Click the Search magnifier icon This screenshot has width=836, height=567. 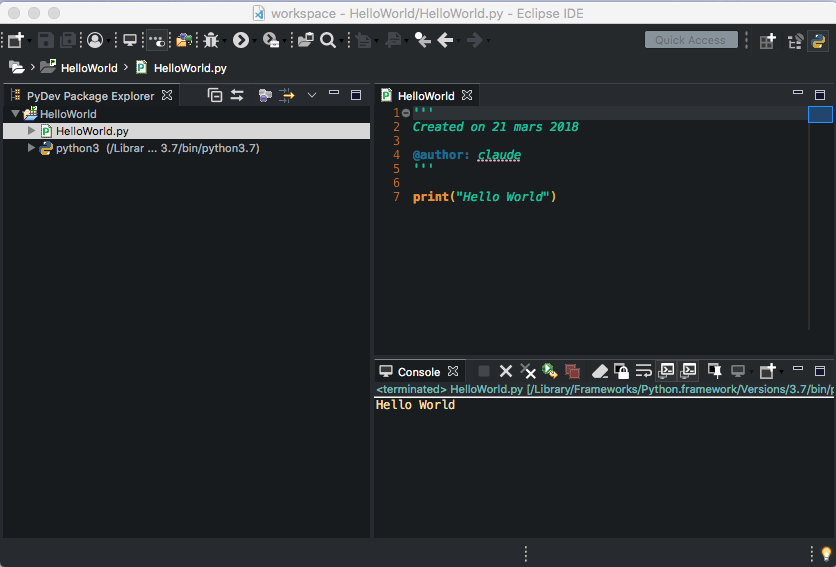coord(327,40)
